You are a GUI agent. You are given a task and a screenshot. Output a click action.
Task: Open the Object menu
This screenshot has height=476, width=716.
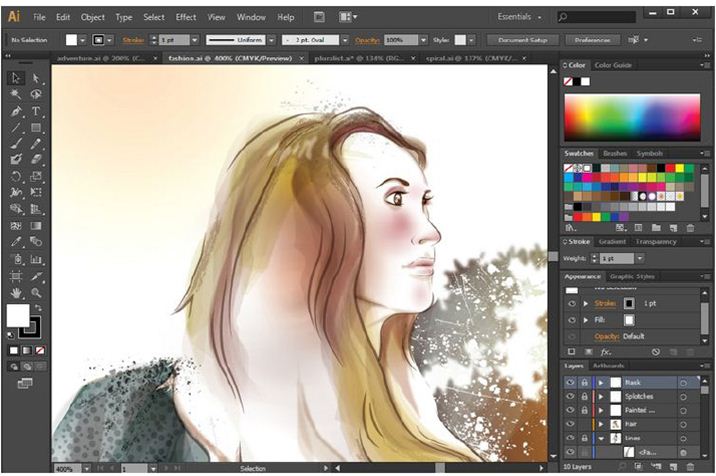pyautogui.click(x=93, y=17)
